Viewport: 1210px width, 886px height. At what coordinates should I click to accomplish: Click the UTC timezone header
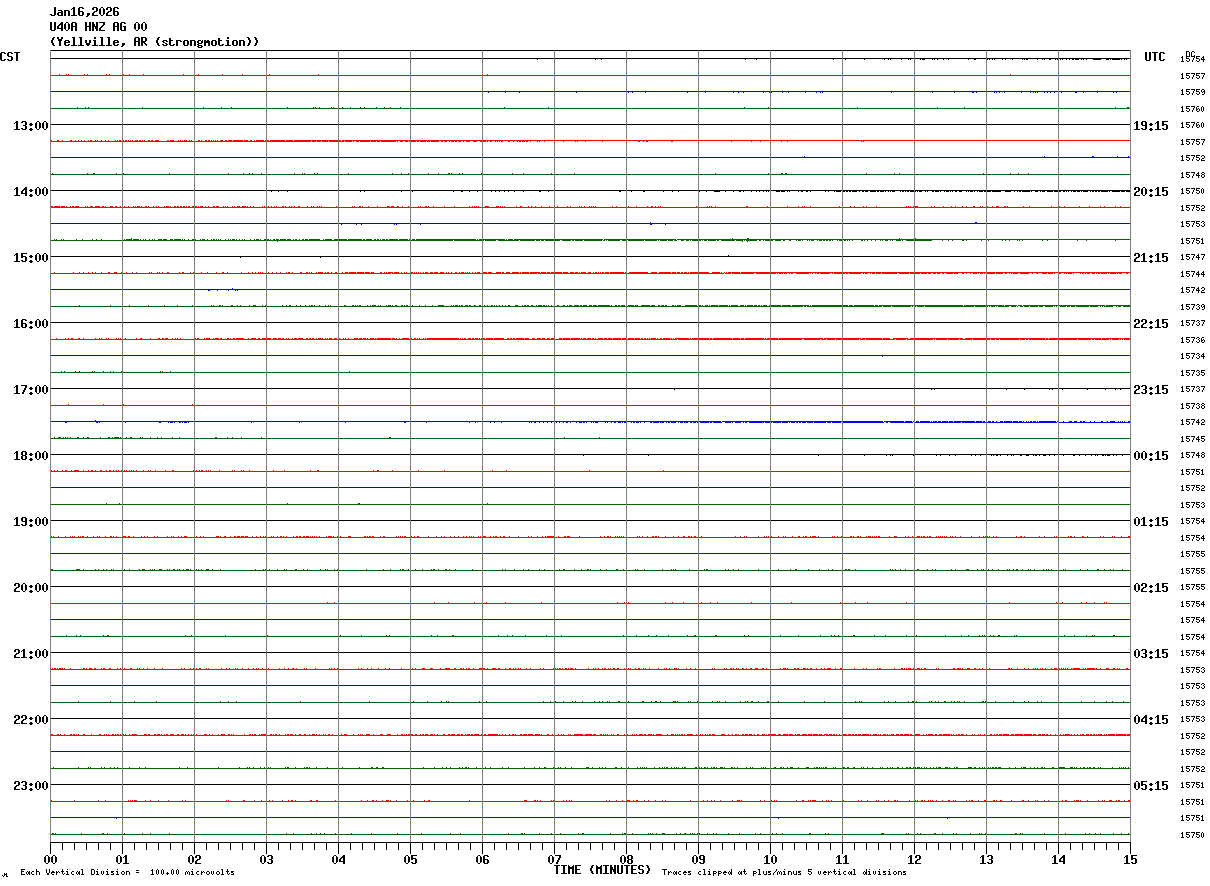1155,57
